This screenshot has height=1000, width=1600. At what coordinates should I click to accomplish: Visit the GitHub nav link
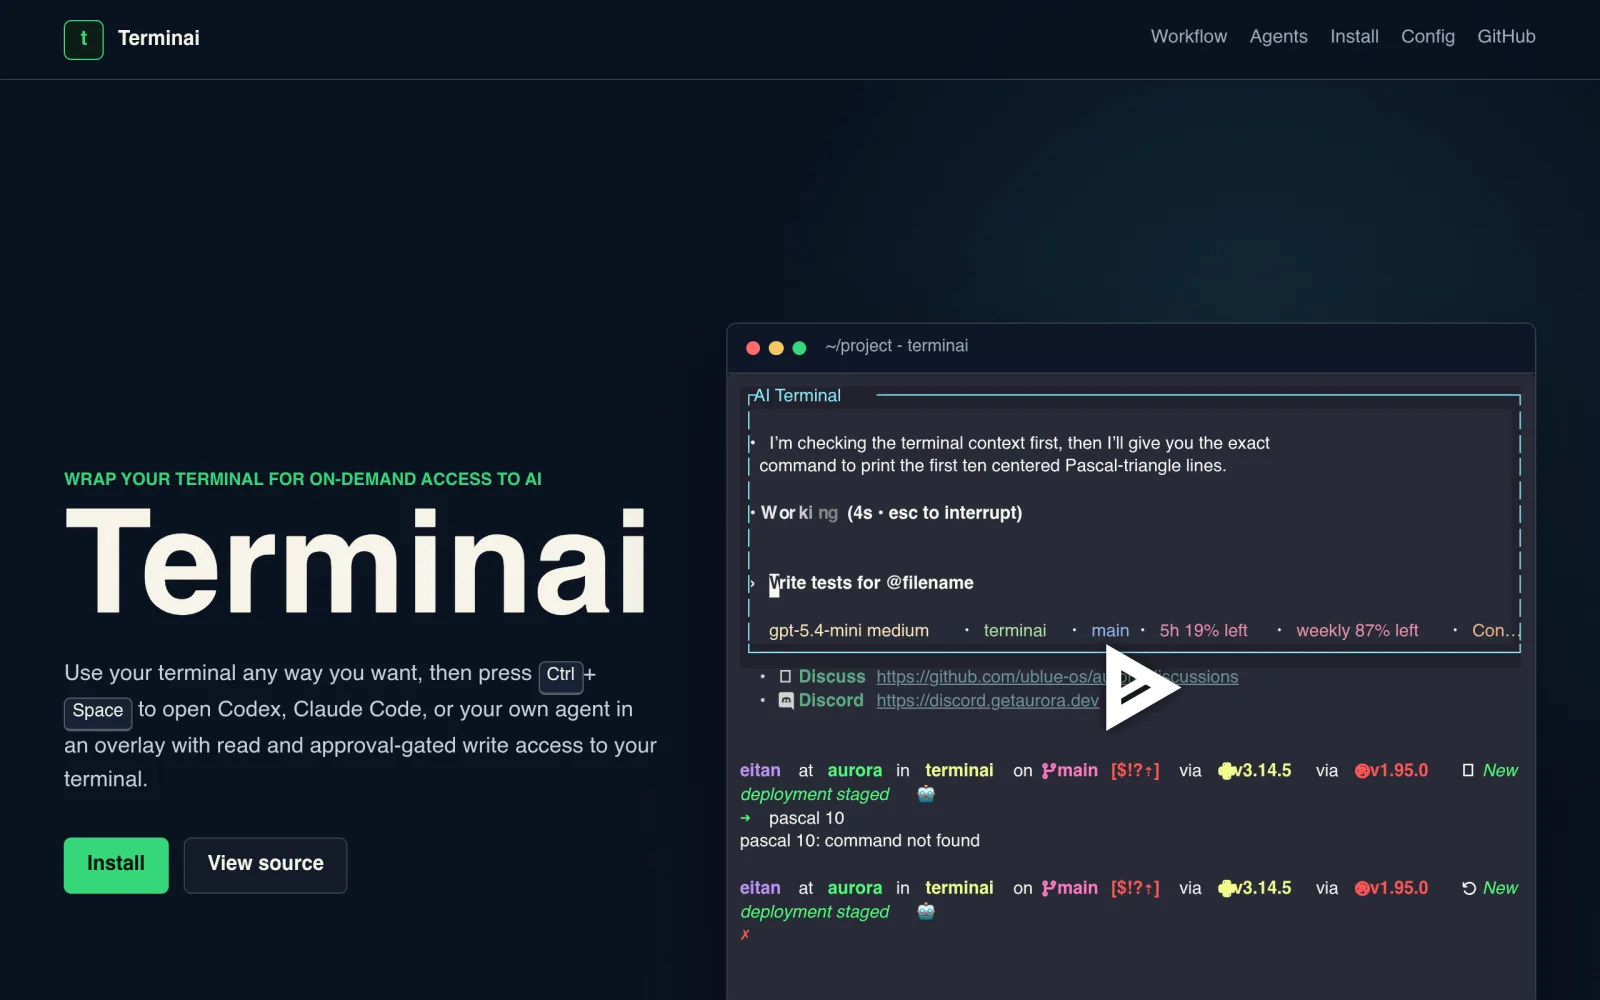[x=1506, y=37]
